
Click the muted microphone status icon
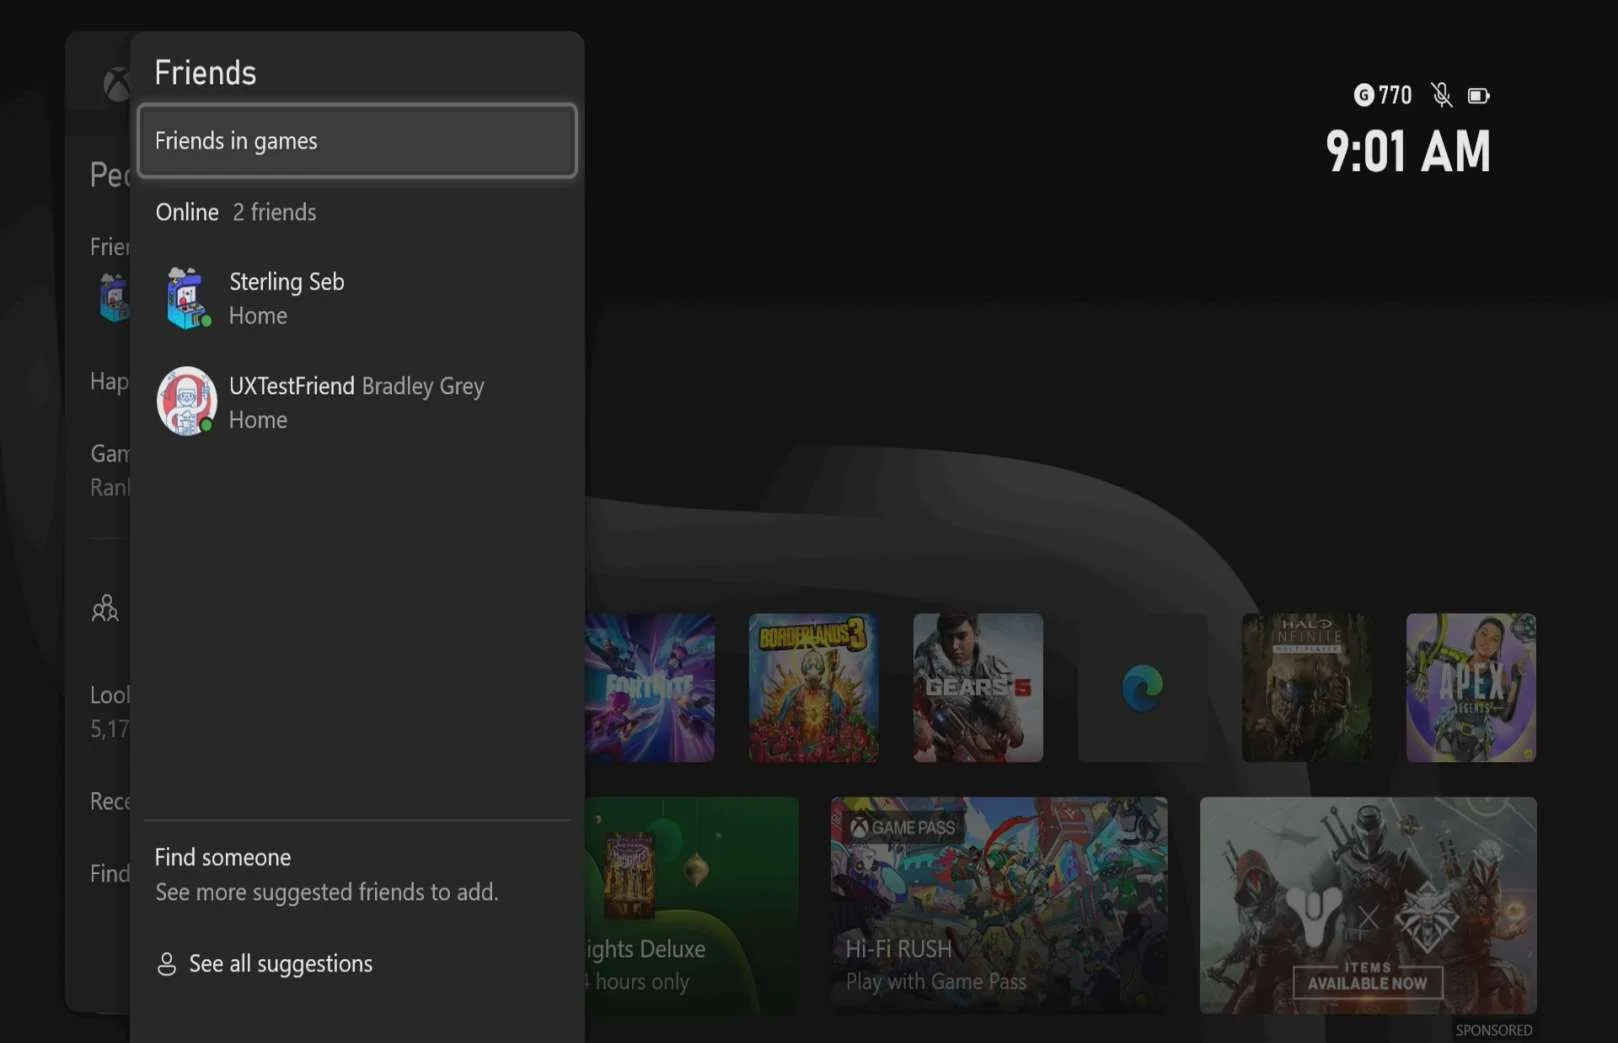1441,95
